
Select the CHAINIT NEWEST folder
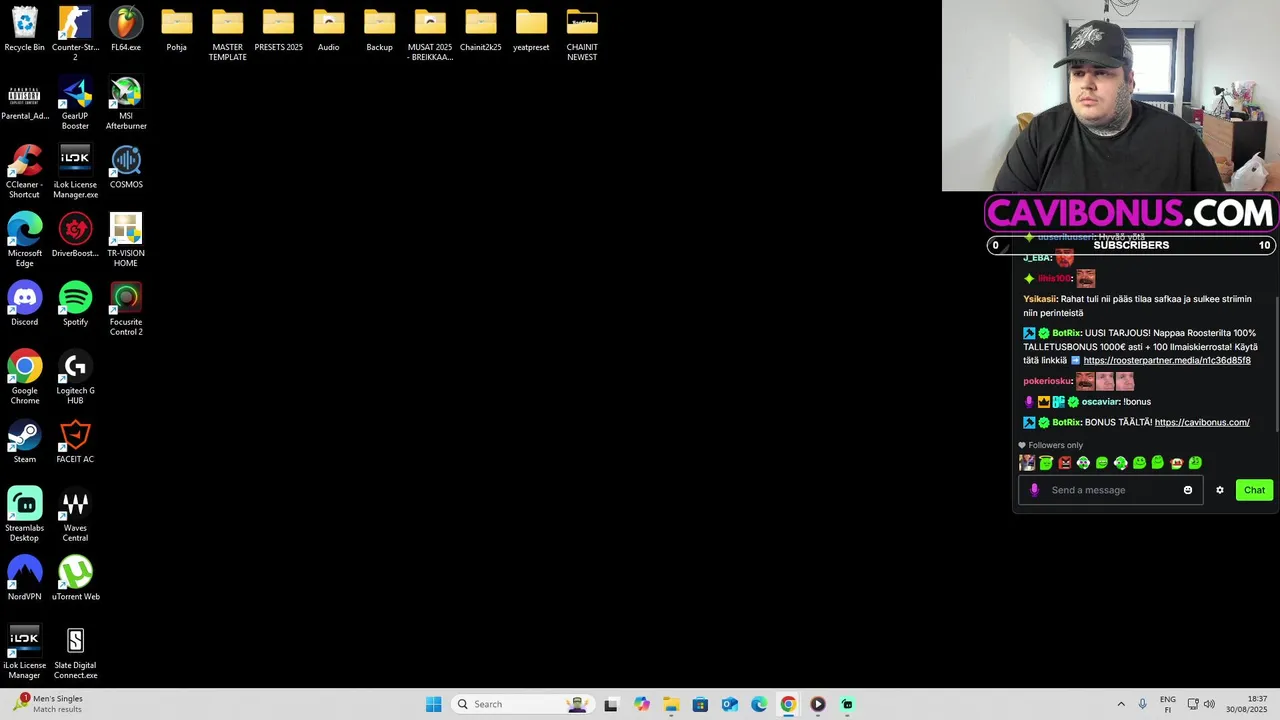click(x=582, y=34)
